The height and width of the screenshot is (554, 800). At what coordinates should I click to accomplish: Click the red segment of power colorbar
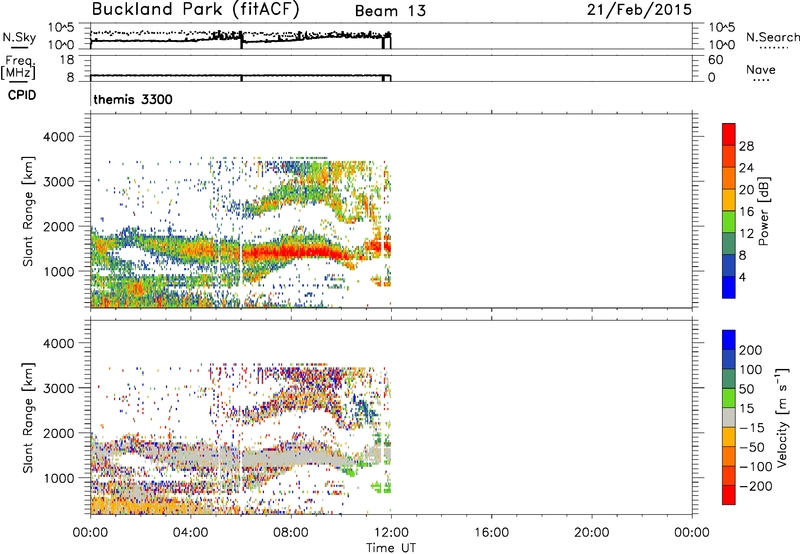[729, 134]
